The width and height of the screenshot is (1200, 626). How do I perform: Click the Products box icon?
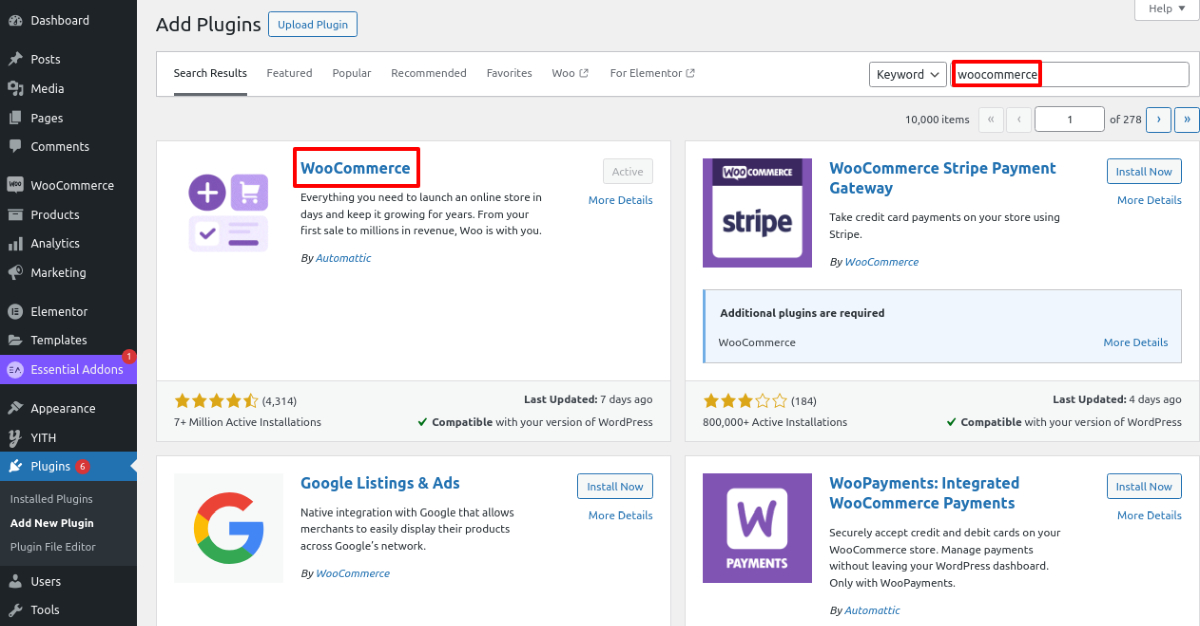tap(15, 214)
